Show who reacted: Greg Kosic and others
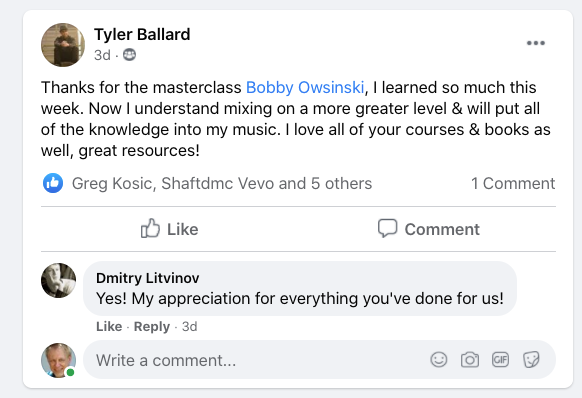Viewport: 582px width, 398px height. pyautogui.click(x=222, y=183)
